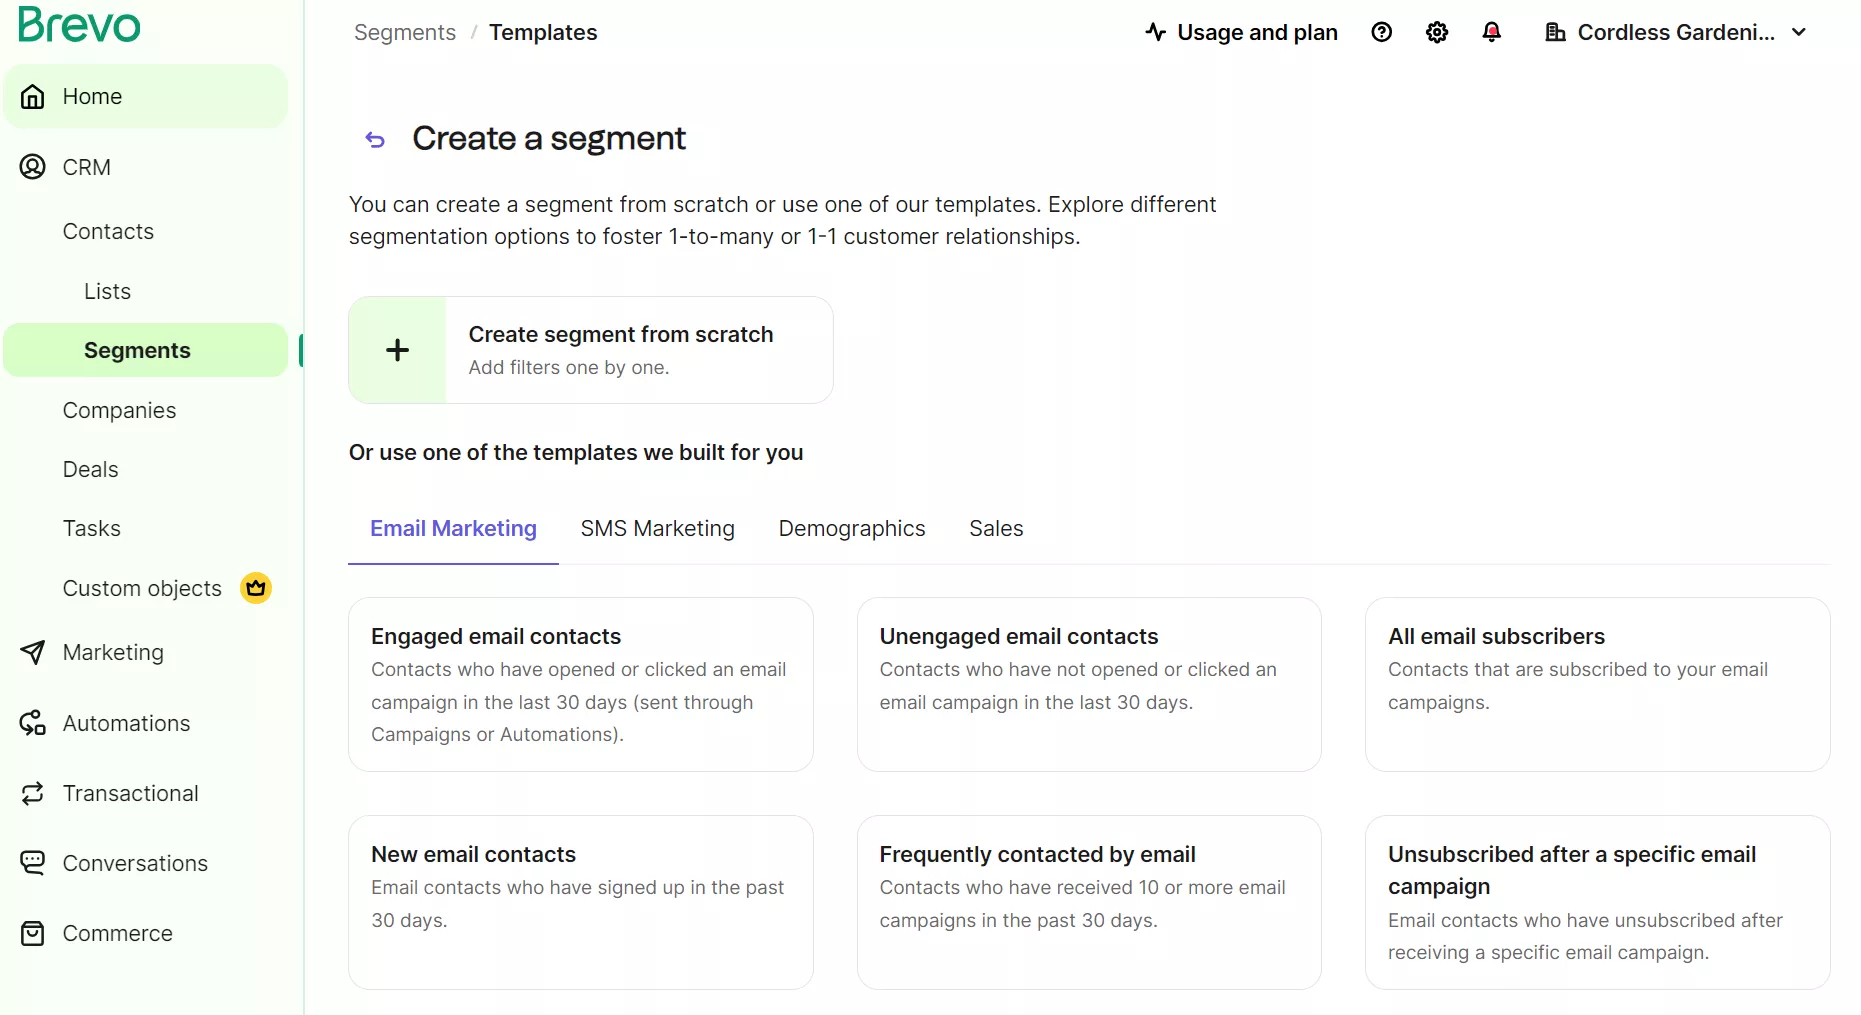Switch to the SMS Marketing tab

657,528
